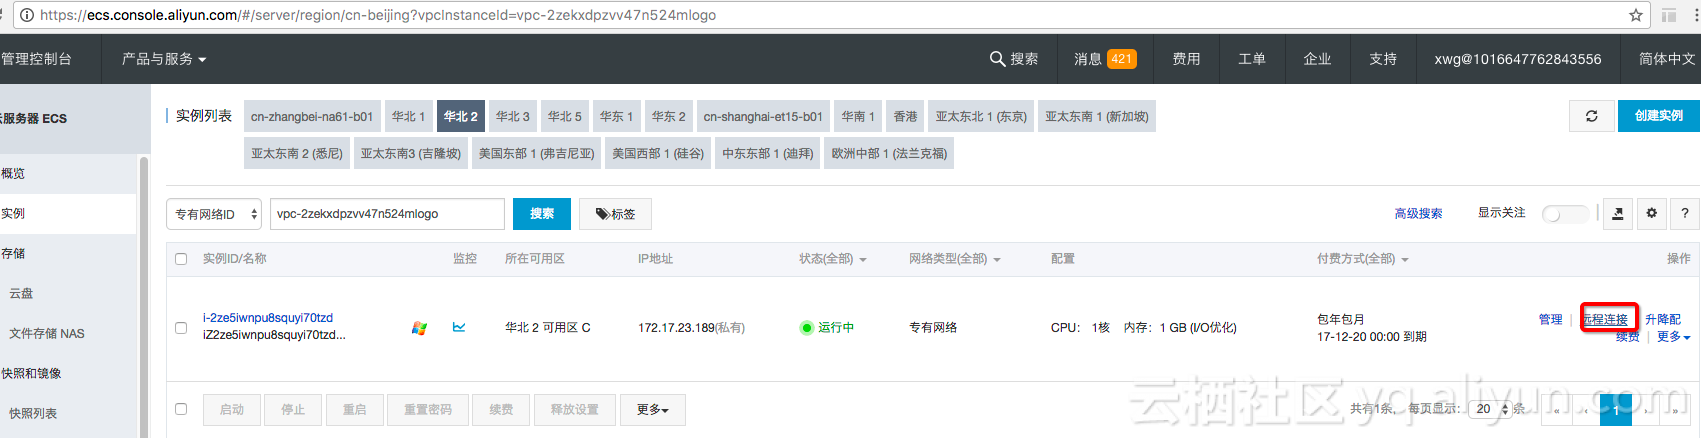
Task: Tick the select-all checkbox in table header
Action: 181,259
